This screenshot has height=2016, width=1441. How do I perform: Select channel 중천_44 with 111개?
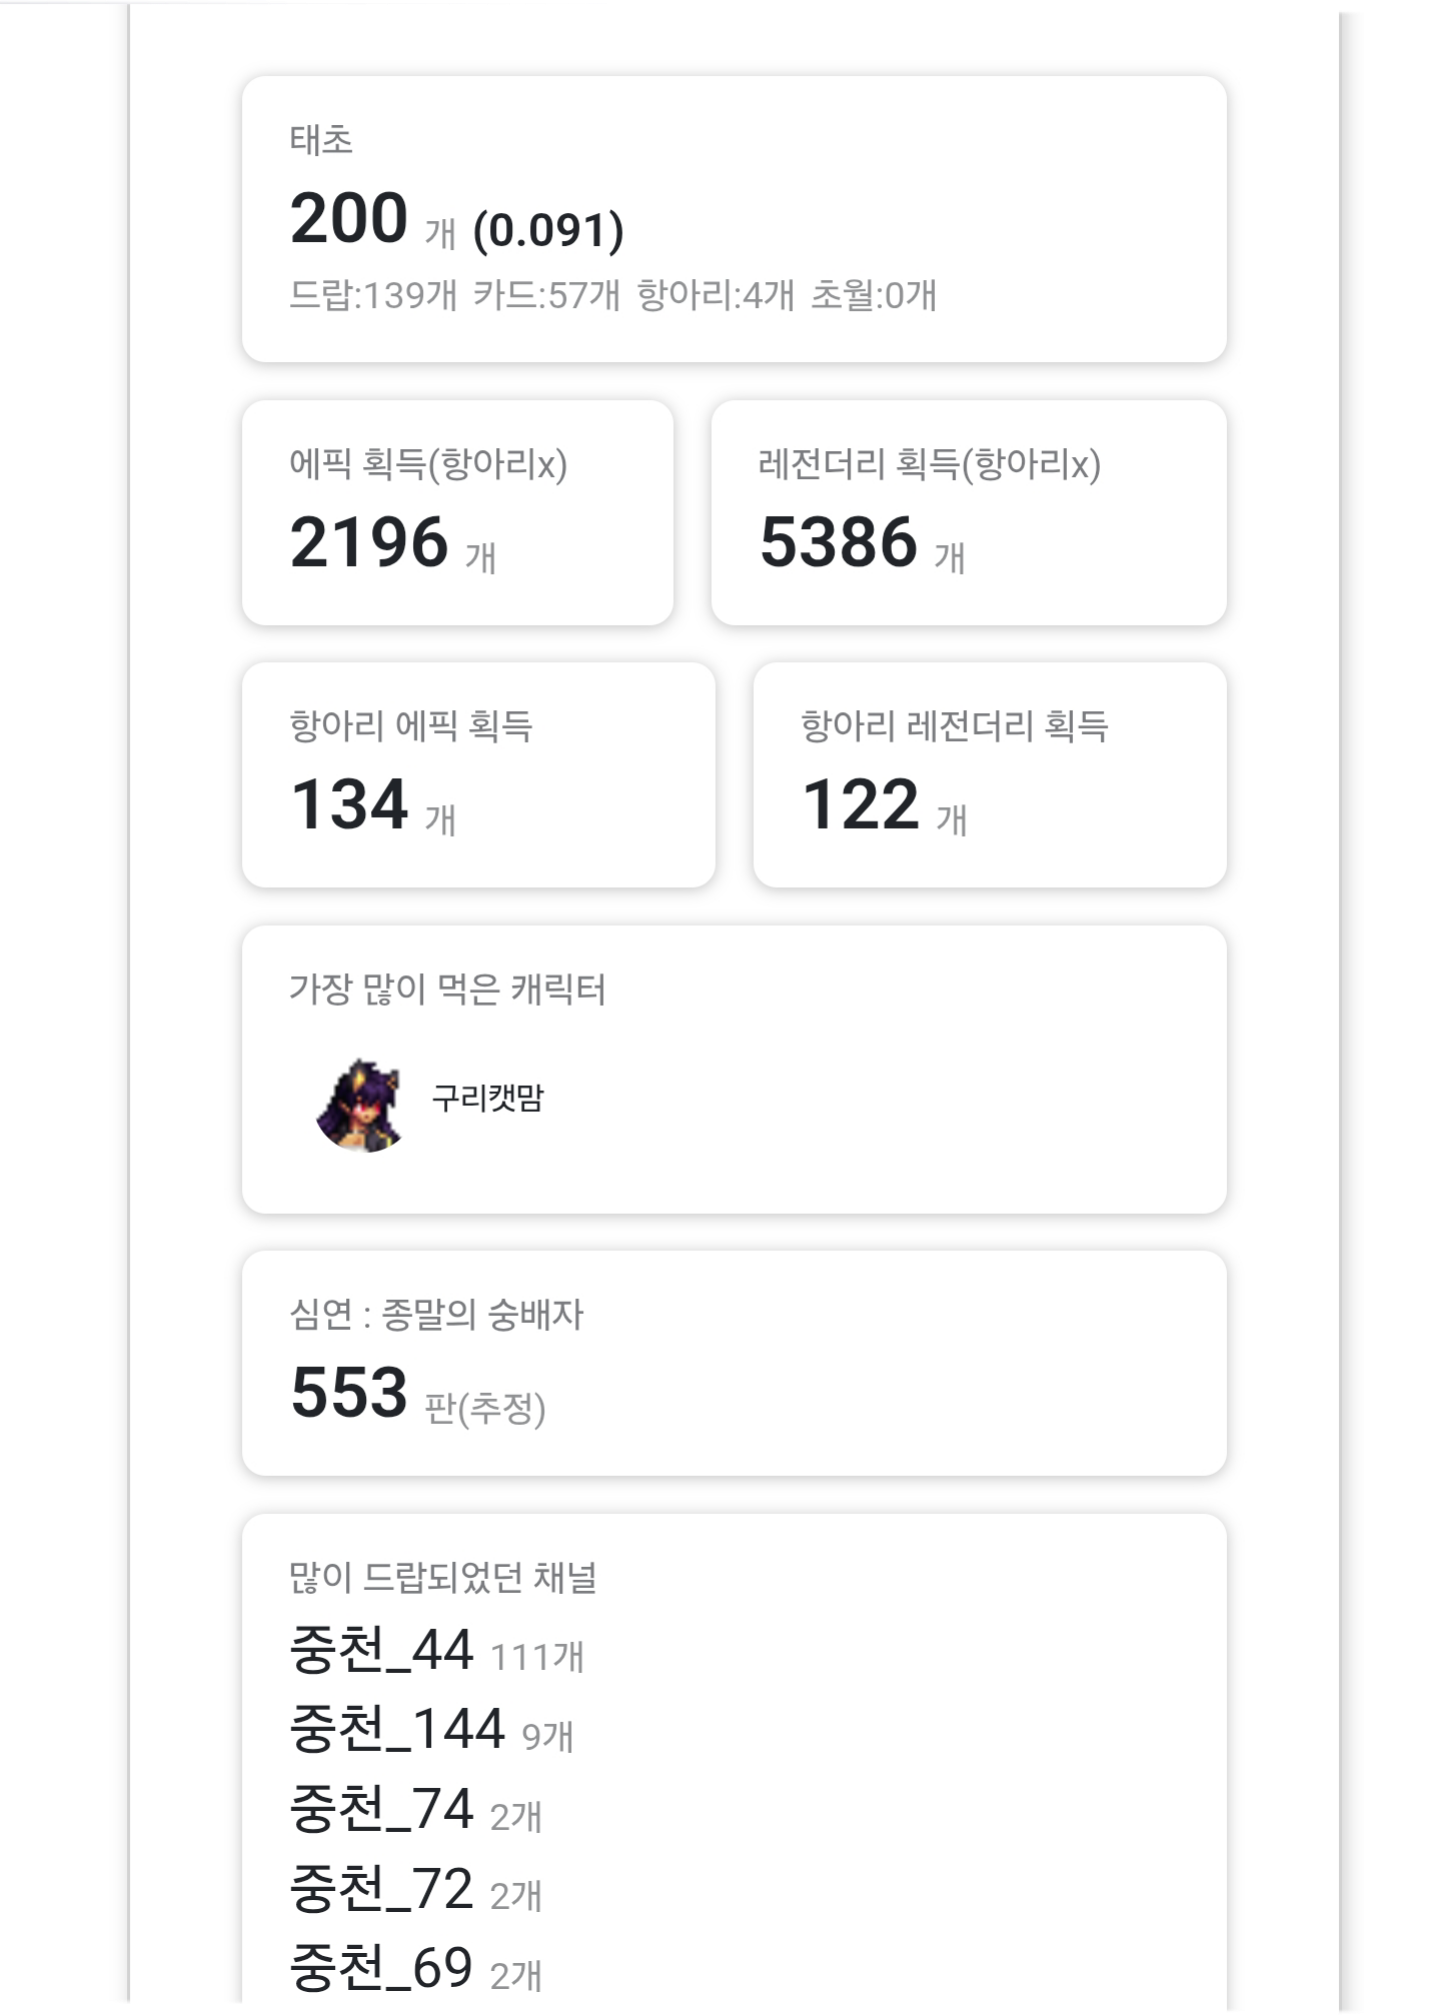[x=437, y=1652]
